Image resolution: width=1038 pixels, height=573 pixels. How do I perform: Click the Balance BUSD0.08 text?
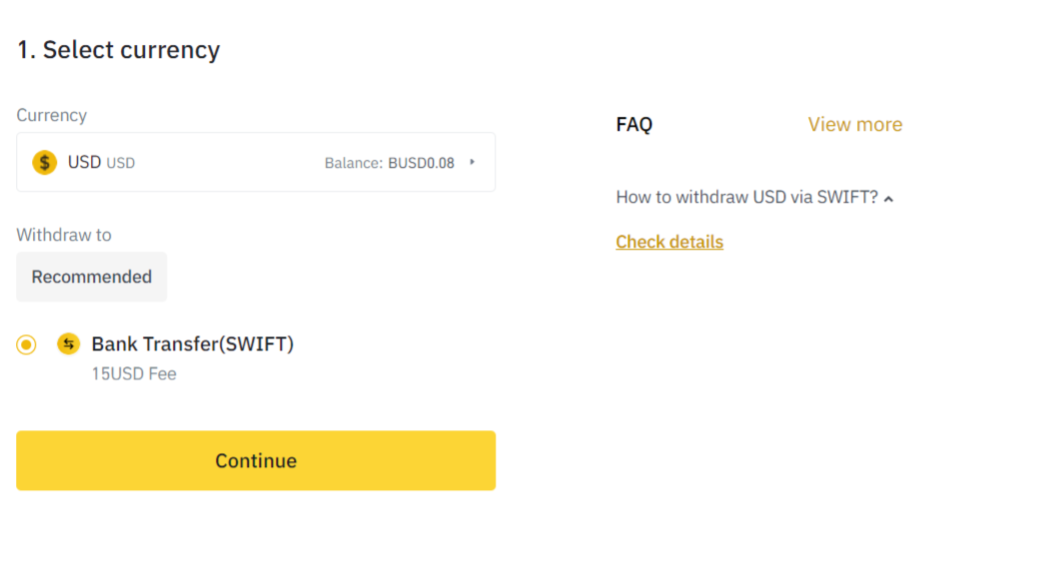(x=389, y=163)
